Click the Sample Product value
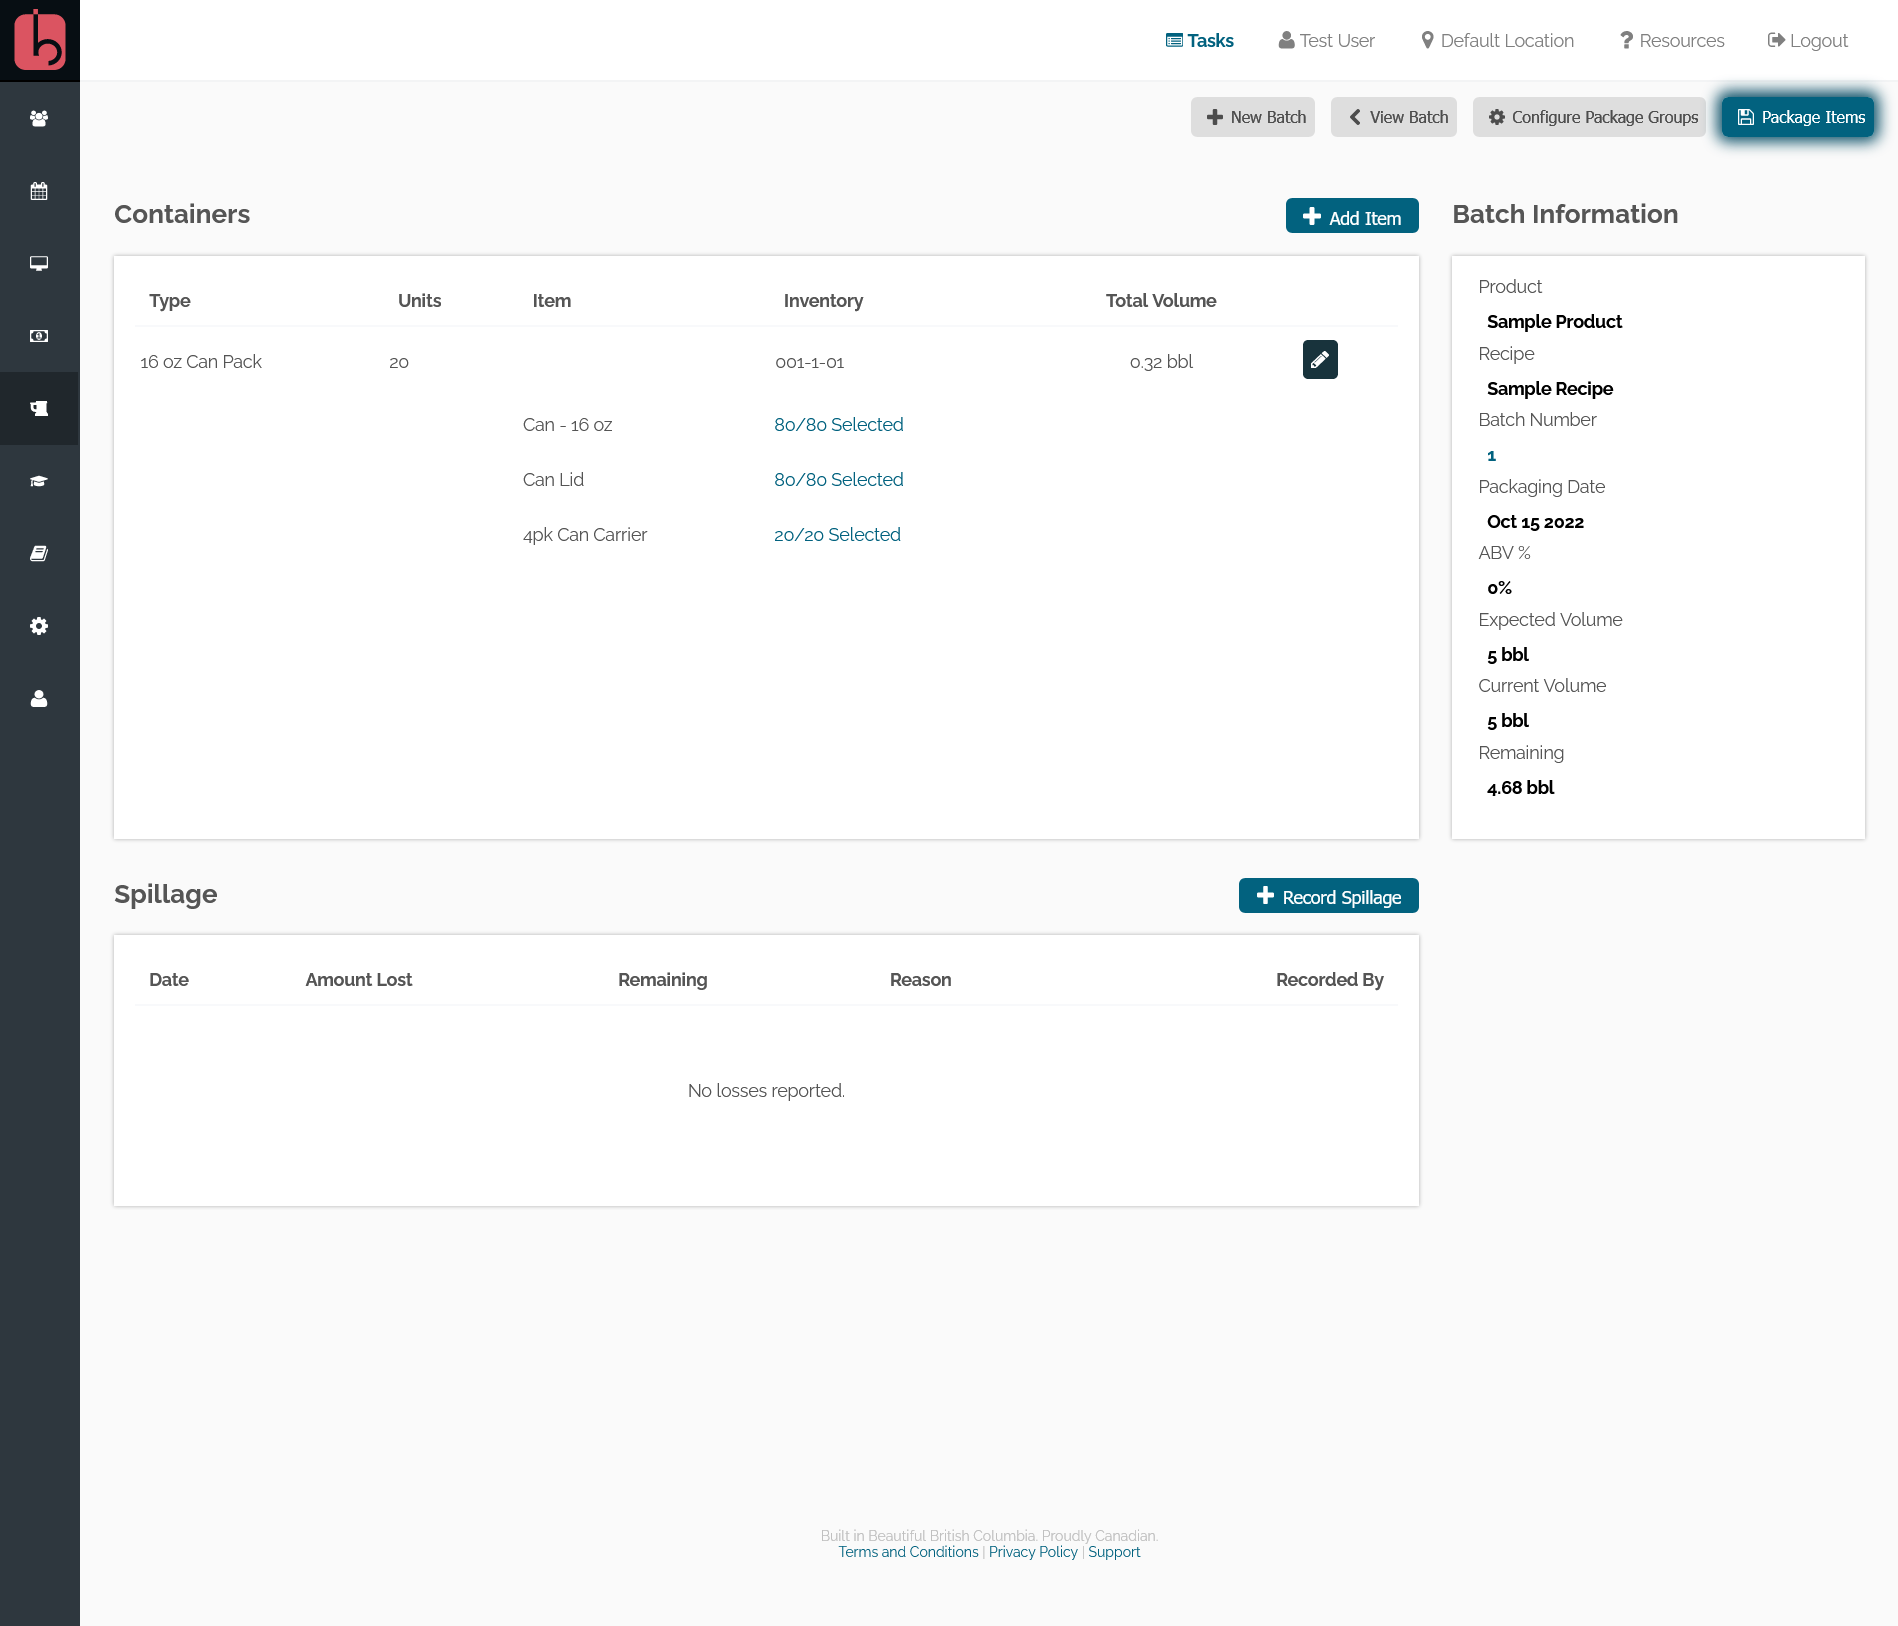Viewport: 1898px width, 1626px height. click(x=1554, y=321)
